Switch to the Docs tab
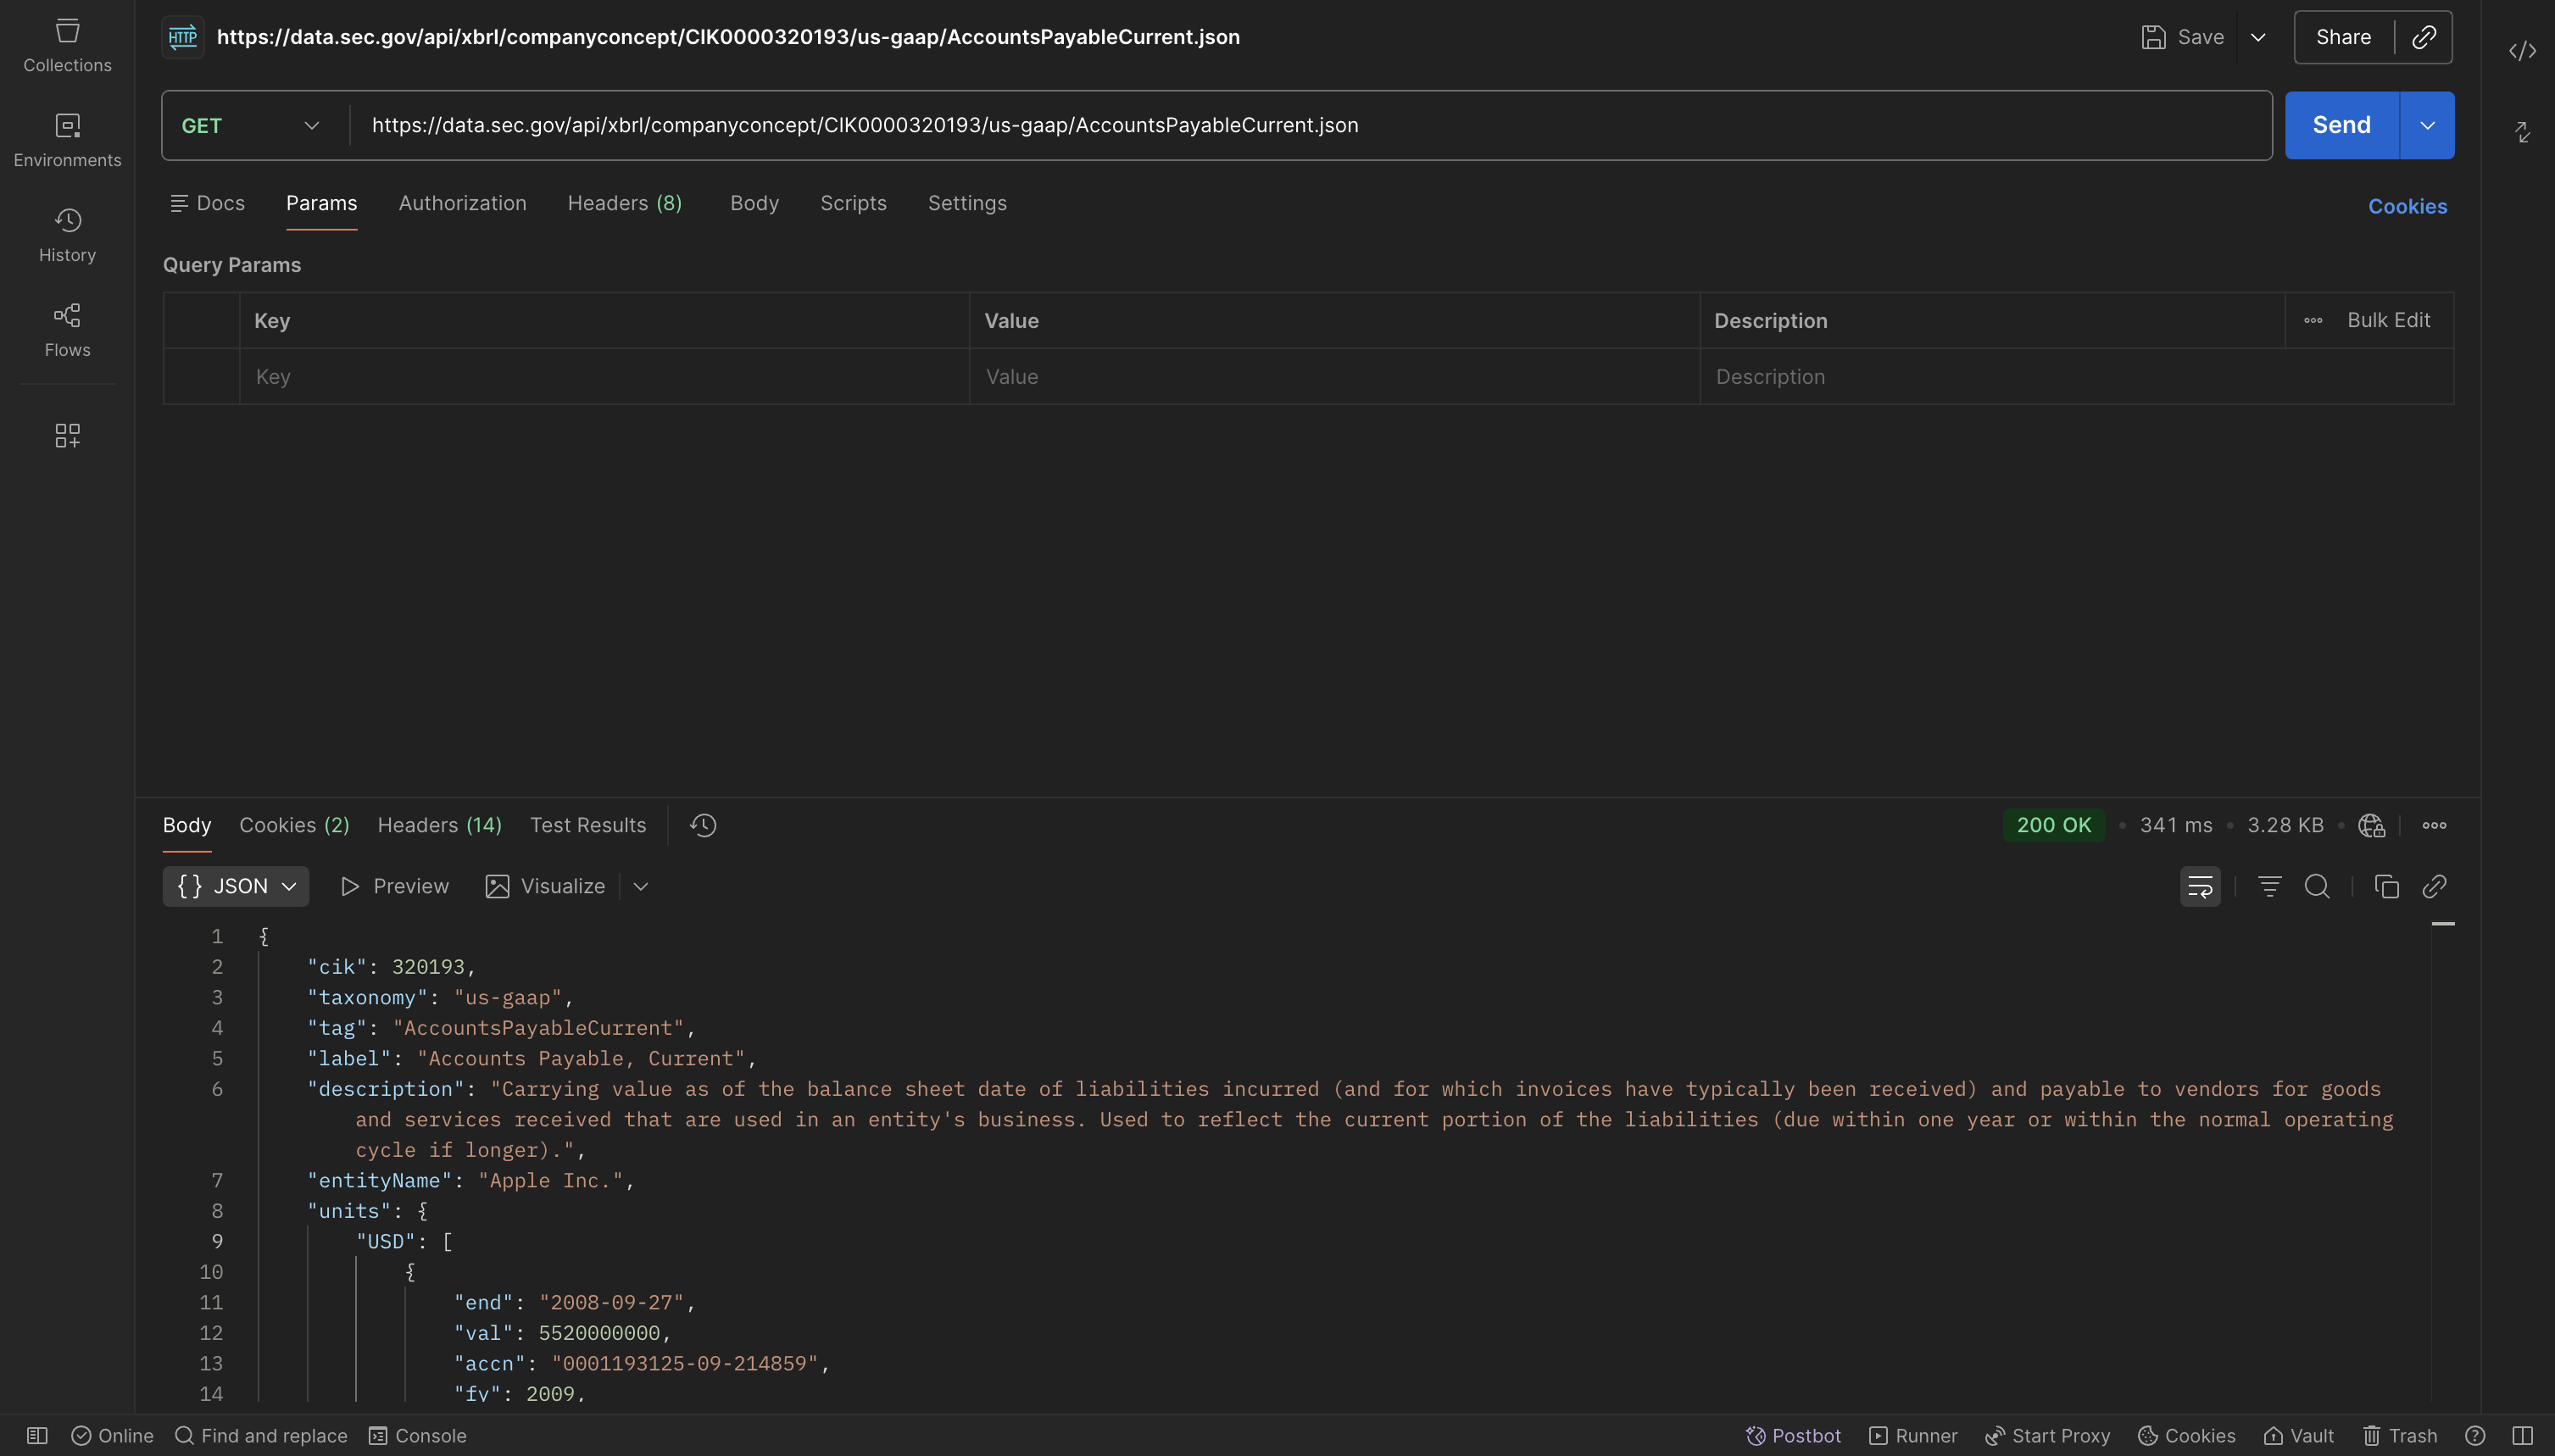This screenshot has height=1456, width=2555. 207,203
